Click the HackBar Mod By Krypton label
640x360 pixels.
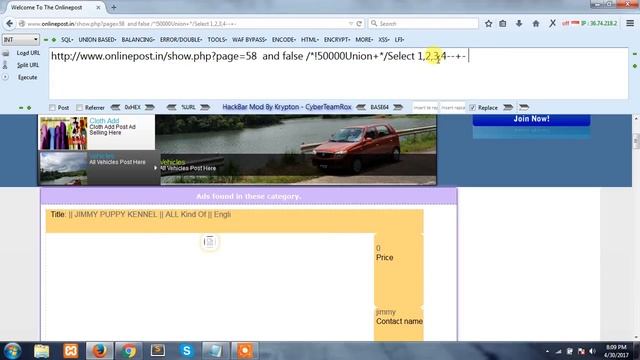(287, 107)
